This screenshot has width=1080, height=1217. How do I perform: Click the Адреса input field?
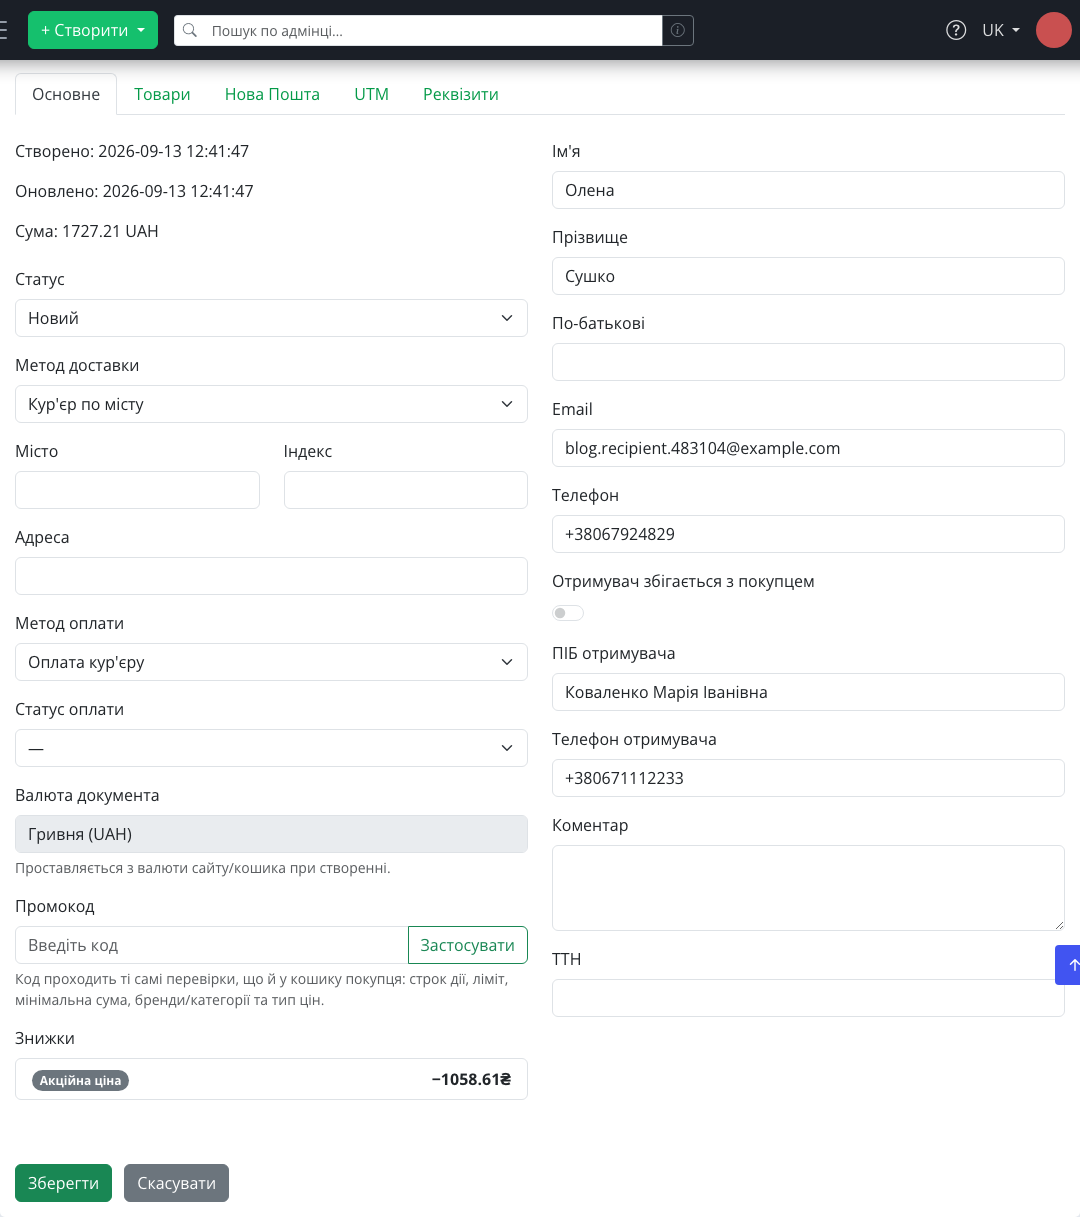point(271,576)
